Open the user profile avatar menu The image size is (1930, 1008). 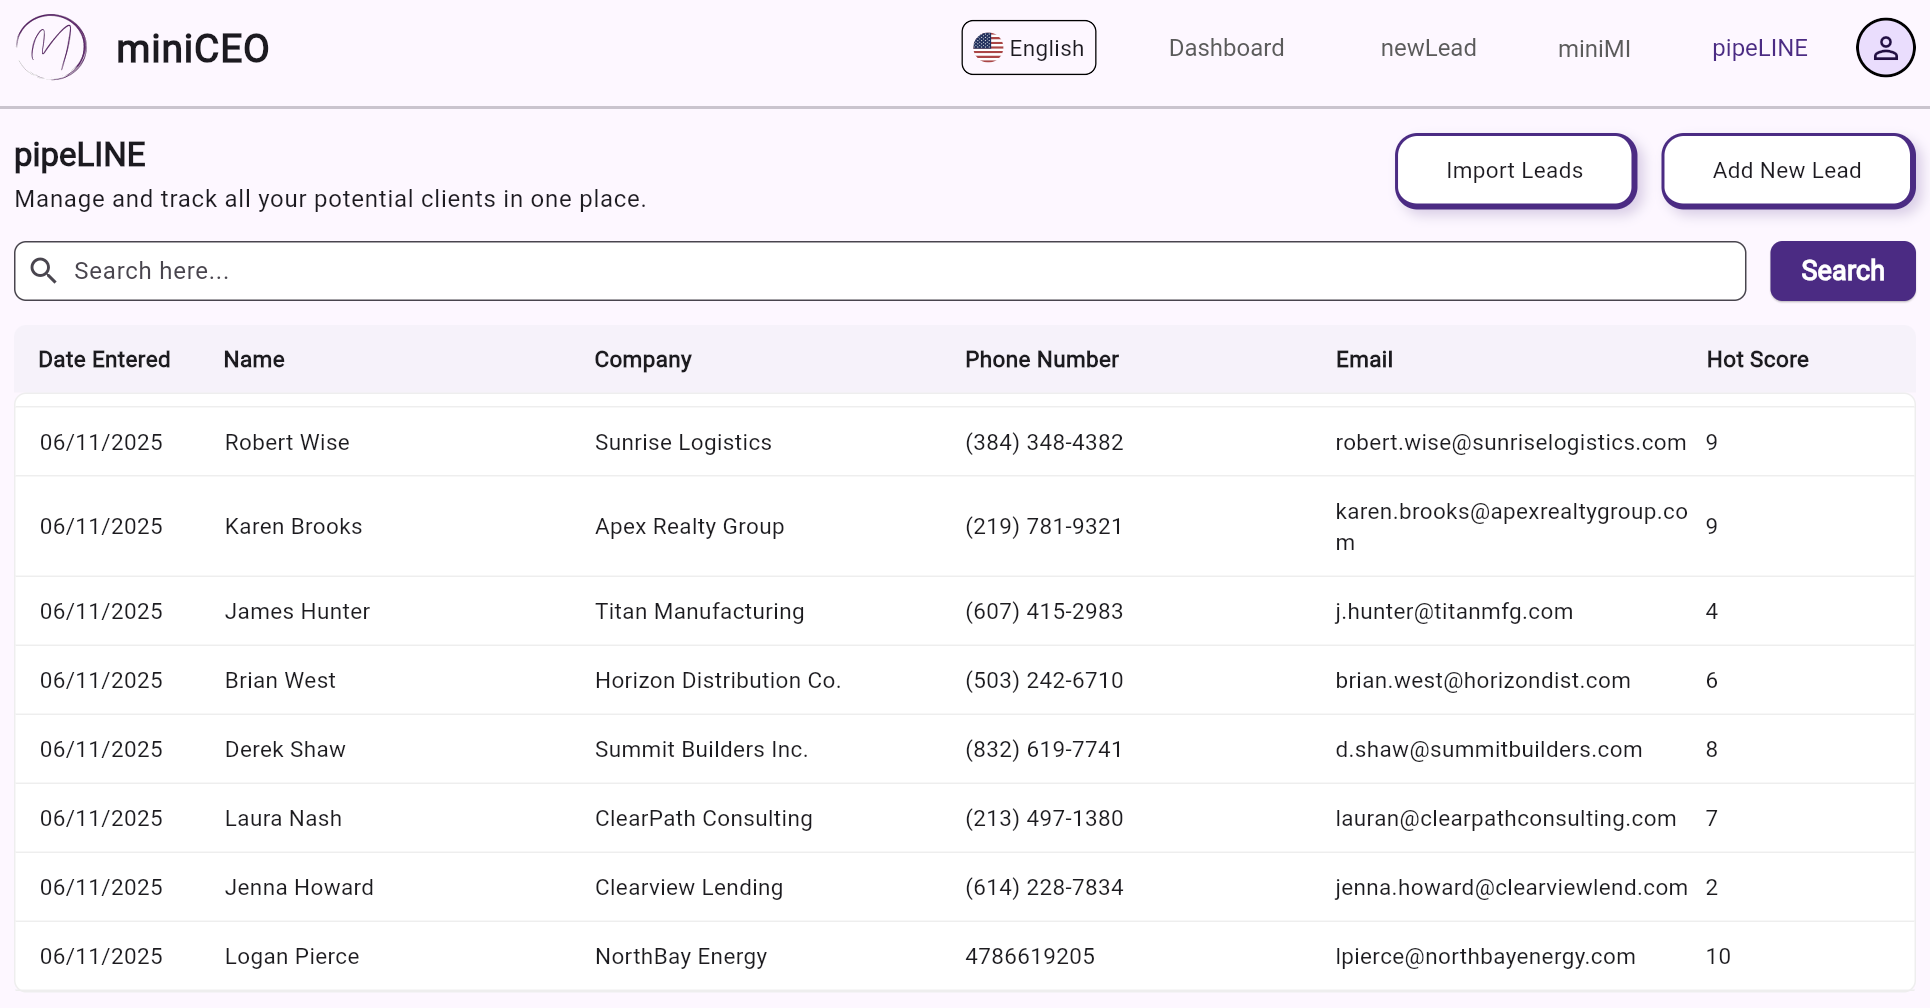pos(1884,48)
